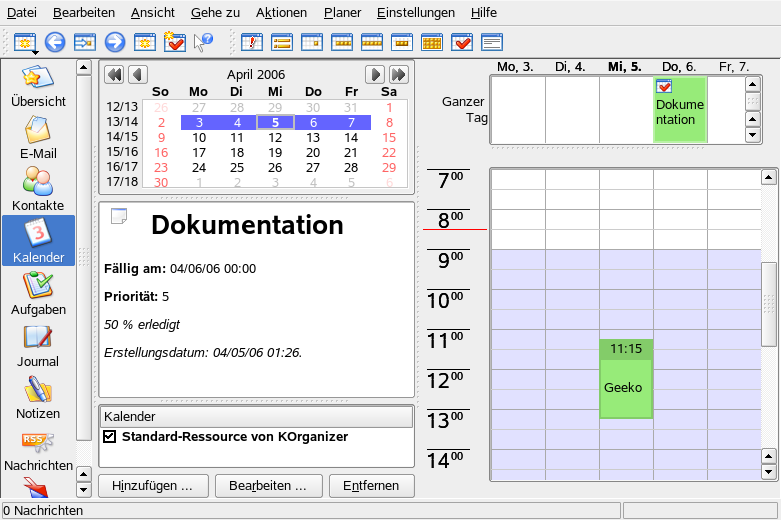The image size is (781, 520).
Task: Click the agenda view vertical scrollbar handle
Action: [x=768, y=304]
